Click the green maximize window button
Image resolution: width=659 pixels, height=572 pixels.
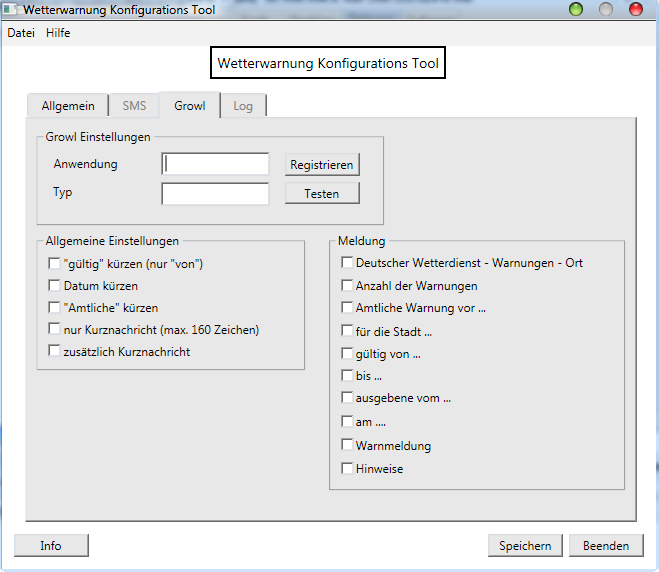(x=575, y=9)
